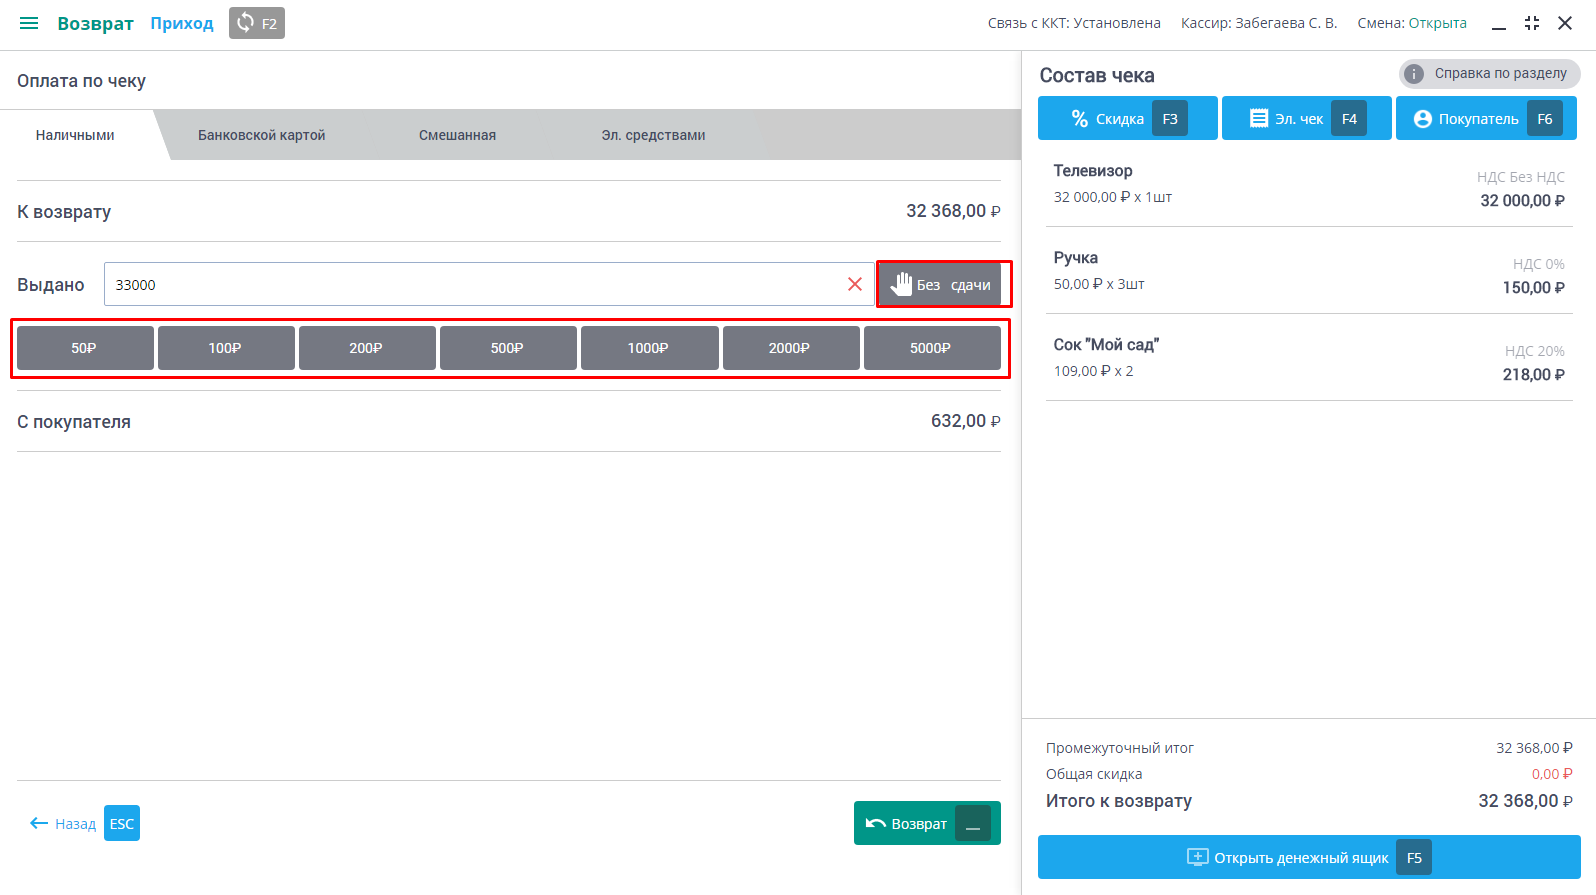Add 500₽ banknote amount
The image size is (1596, 895).
pyautogui.click(x=508, y=348)
